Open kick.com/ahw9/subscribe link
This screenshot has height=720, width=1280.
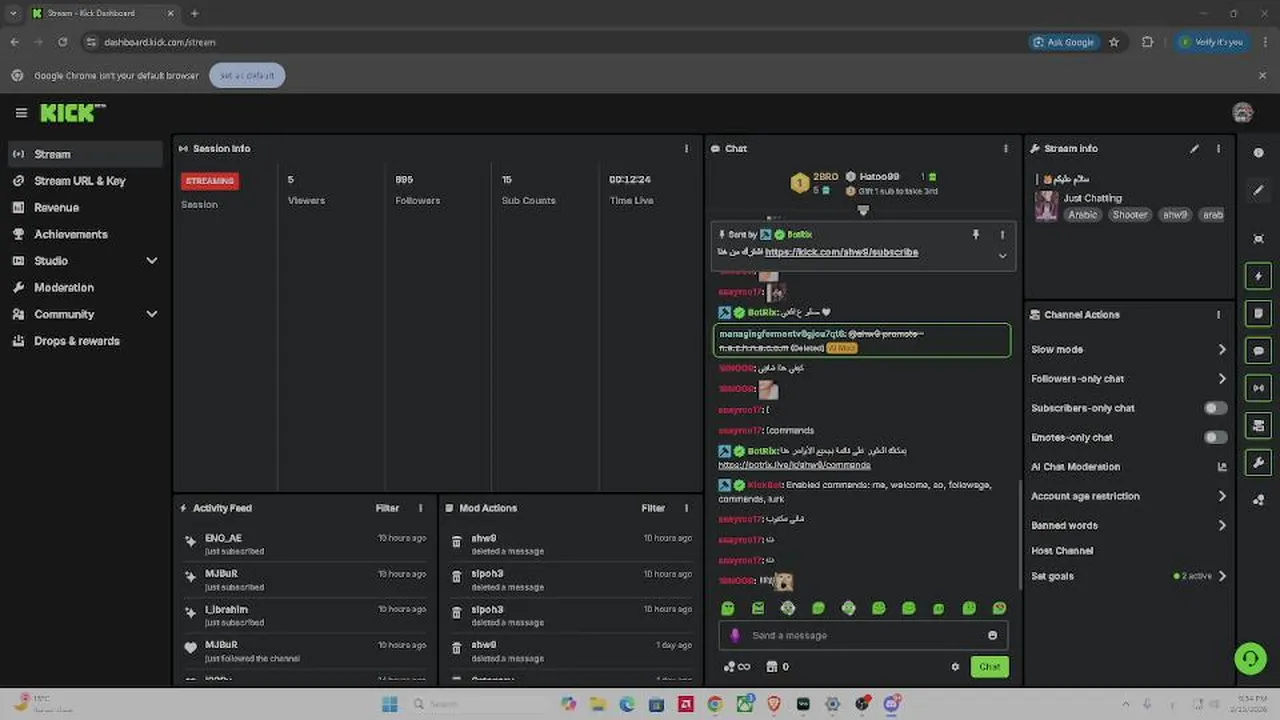[841, 252]
